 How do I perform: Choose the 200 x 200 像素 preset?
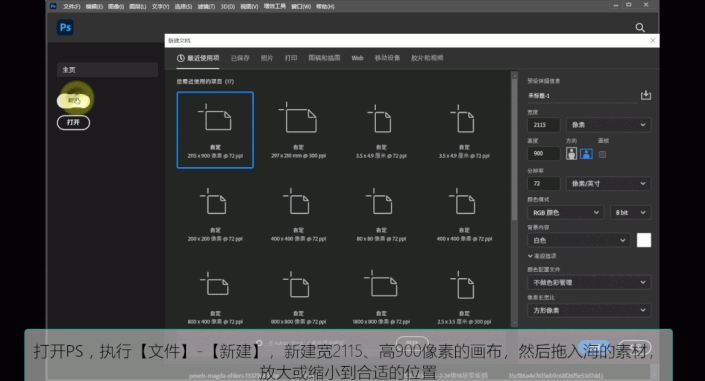pos(215,214)
